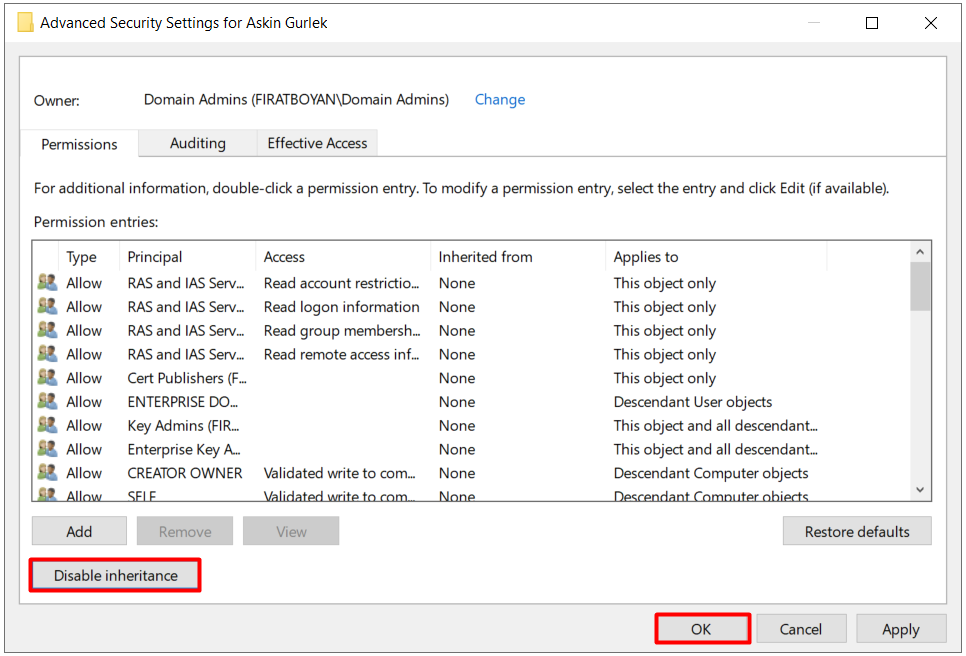Viewport: 966px width, 656px height.
Task: Click the View button
Action: (291, 531)
